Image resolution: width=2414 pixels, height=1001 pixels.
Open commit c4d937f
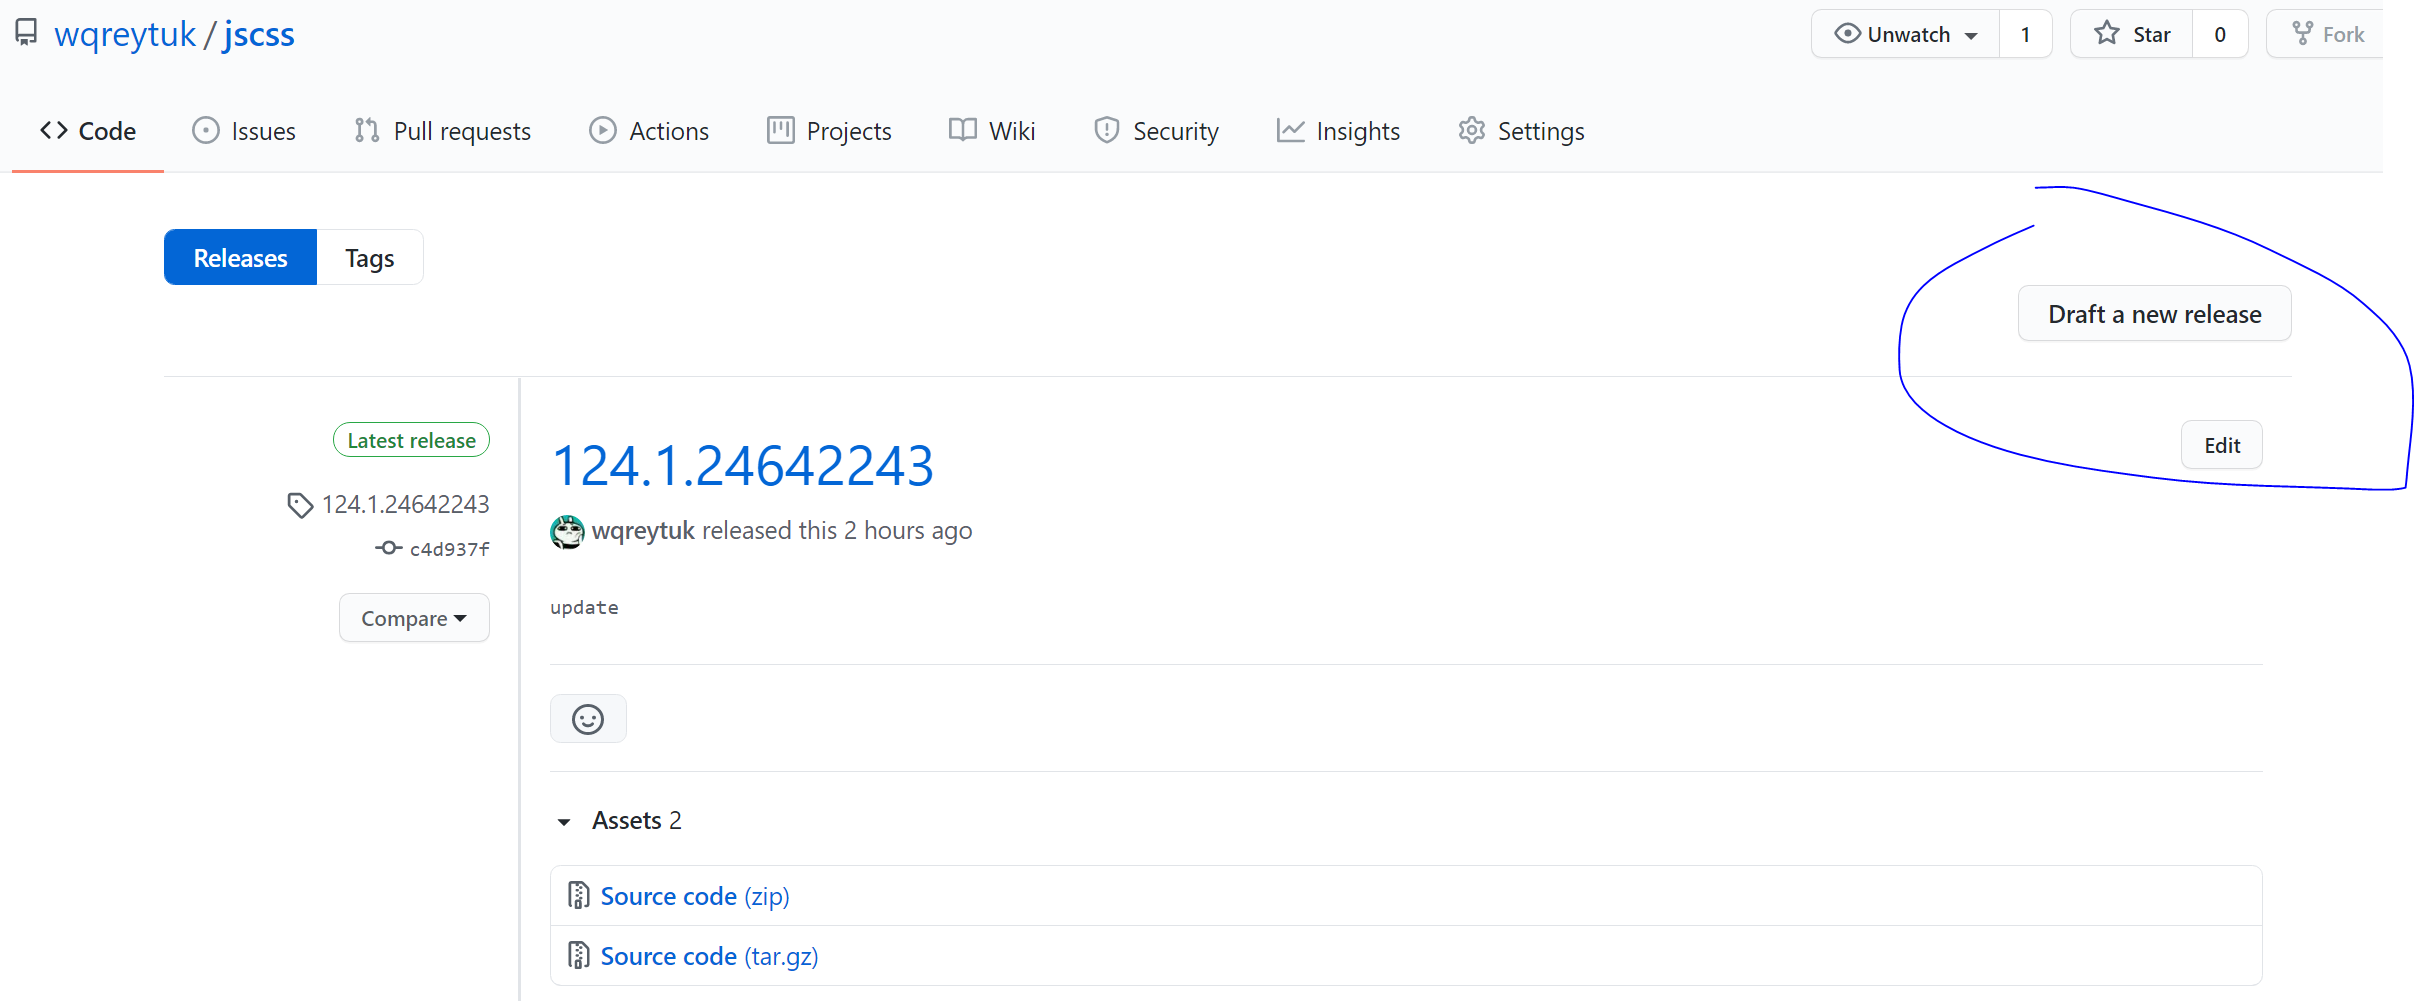click(x=450, y=549)
